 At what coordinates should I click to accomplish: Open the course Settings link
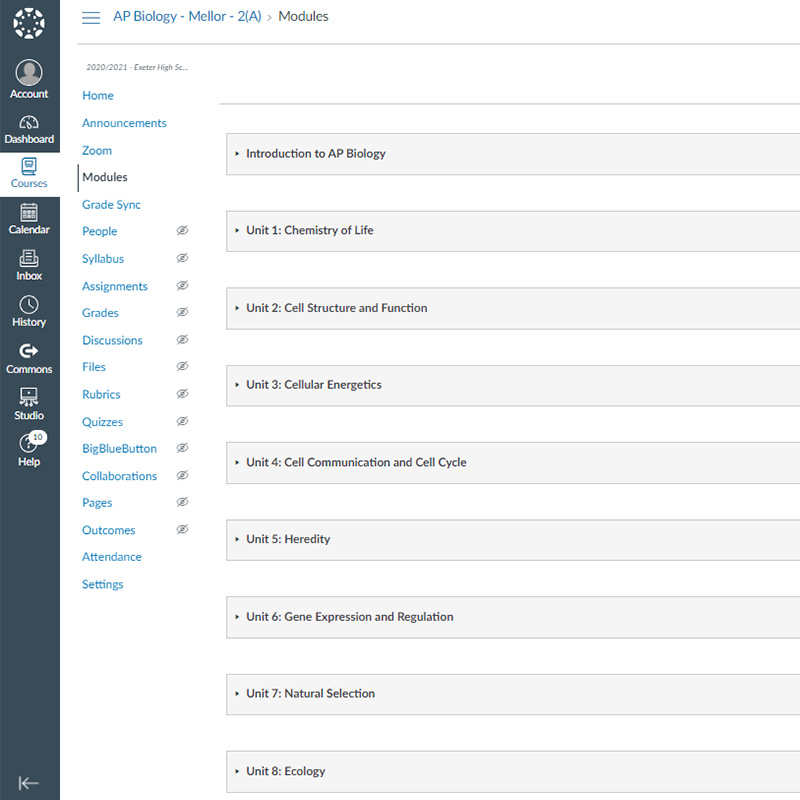pos(102,584)
